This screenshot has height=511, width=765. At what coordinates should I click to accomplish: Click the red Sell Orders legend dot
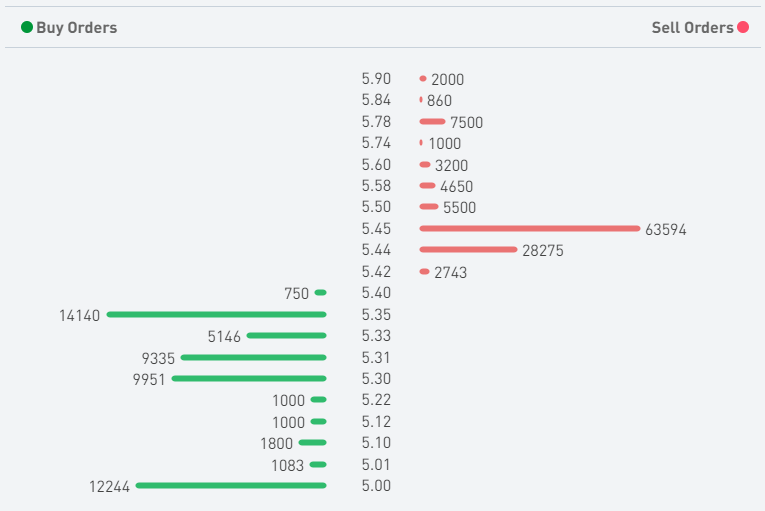click(x=743, y=28)
